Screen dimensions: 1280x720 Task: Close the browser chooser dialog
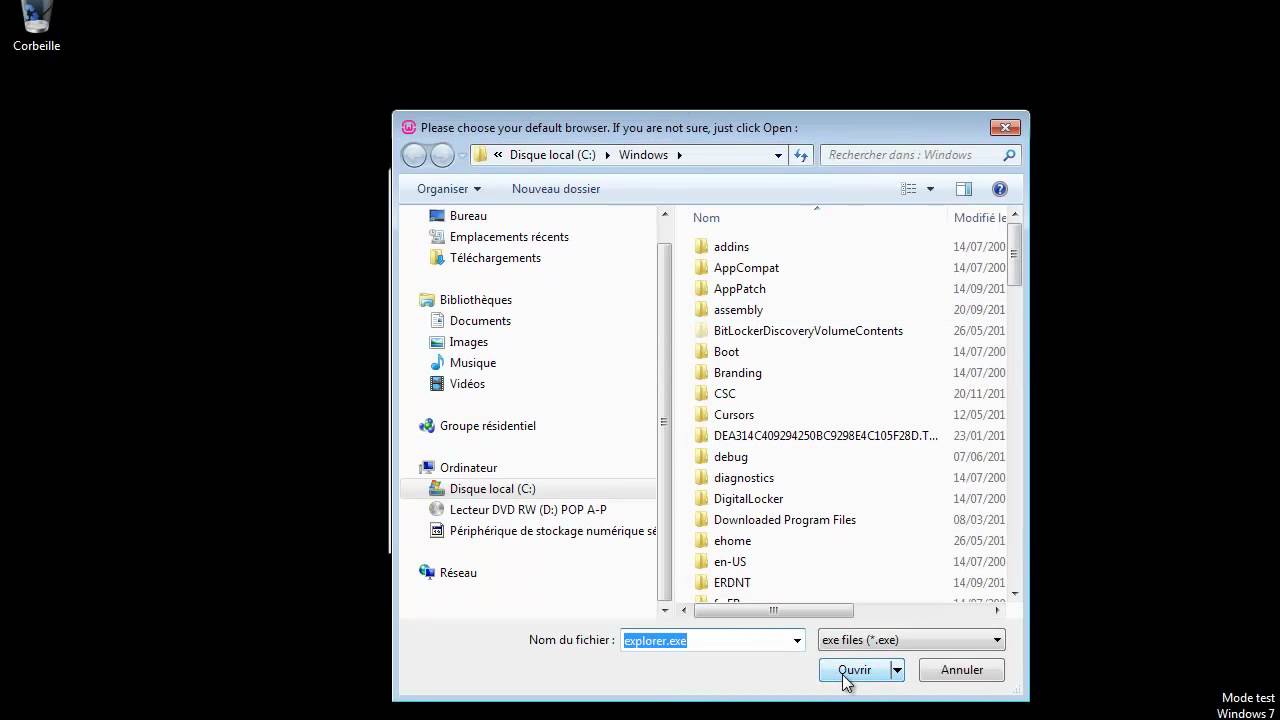click(1005, 127)
